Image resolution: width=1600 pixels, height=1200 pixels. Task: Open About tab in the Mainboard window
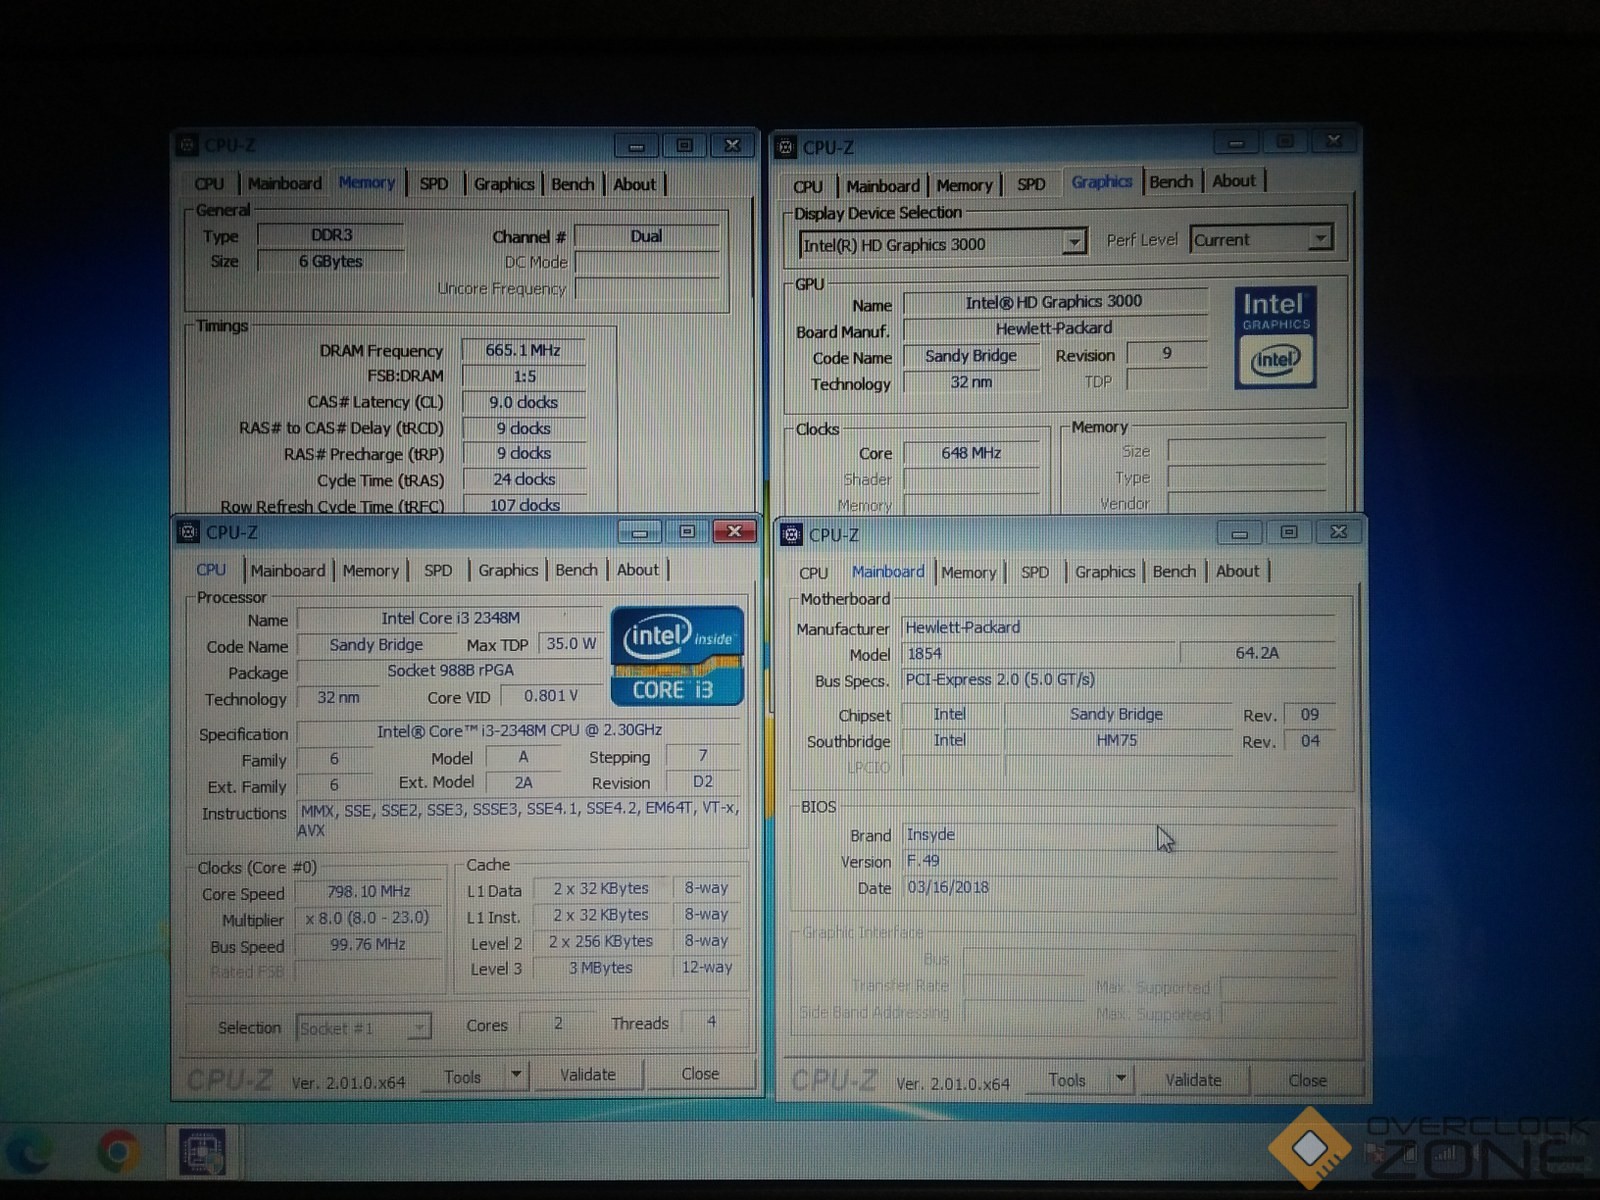click(x=1238, y=571)
